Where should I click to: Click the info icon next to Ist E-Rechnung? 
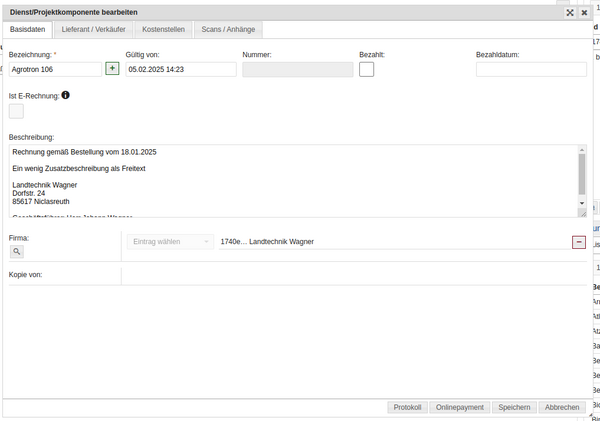pyautogui.click(x=66, y=95)
